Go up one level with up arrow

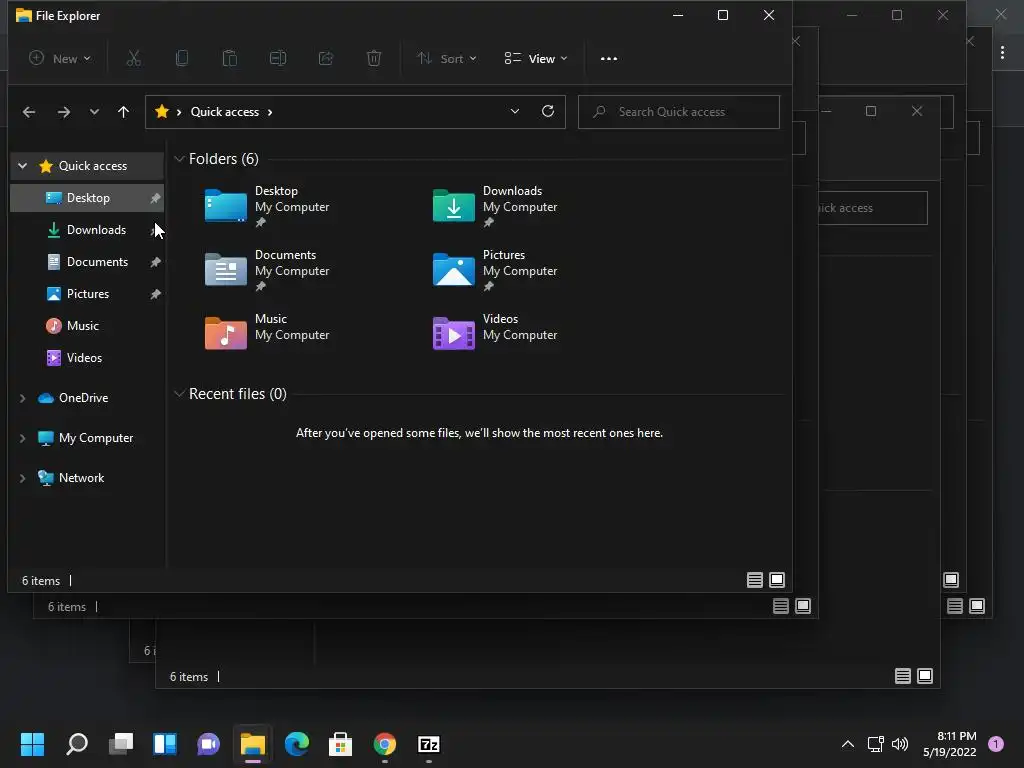[123, 112]
